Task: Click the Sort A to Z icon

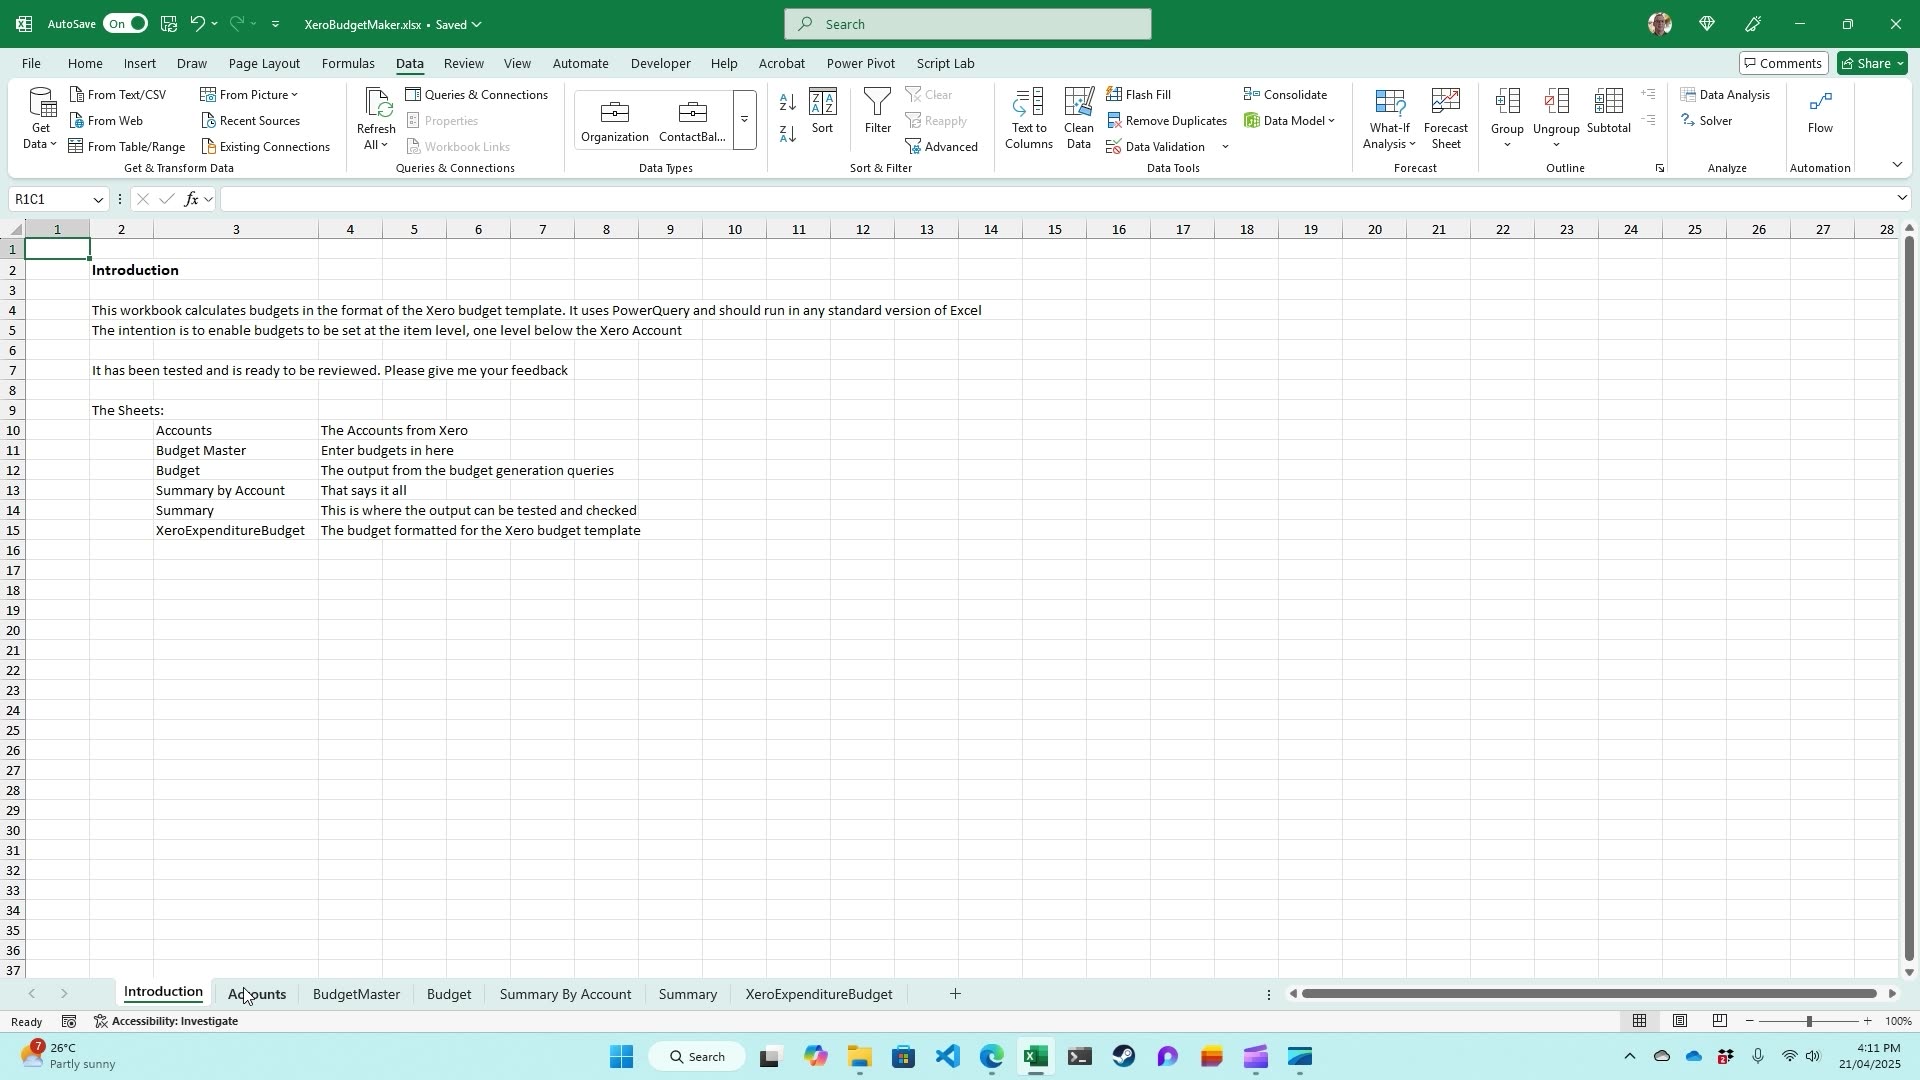Action: (x=787, y=103)
